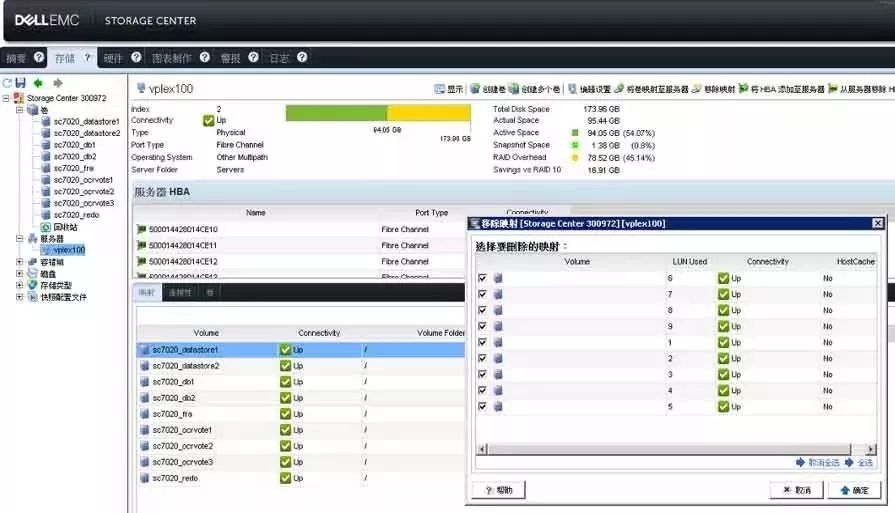
Task: Expand the 磁盘 tree node
Action: tap(19, 273)
